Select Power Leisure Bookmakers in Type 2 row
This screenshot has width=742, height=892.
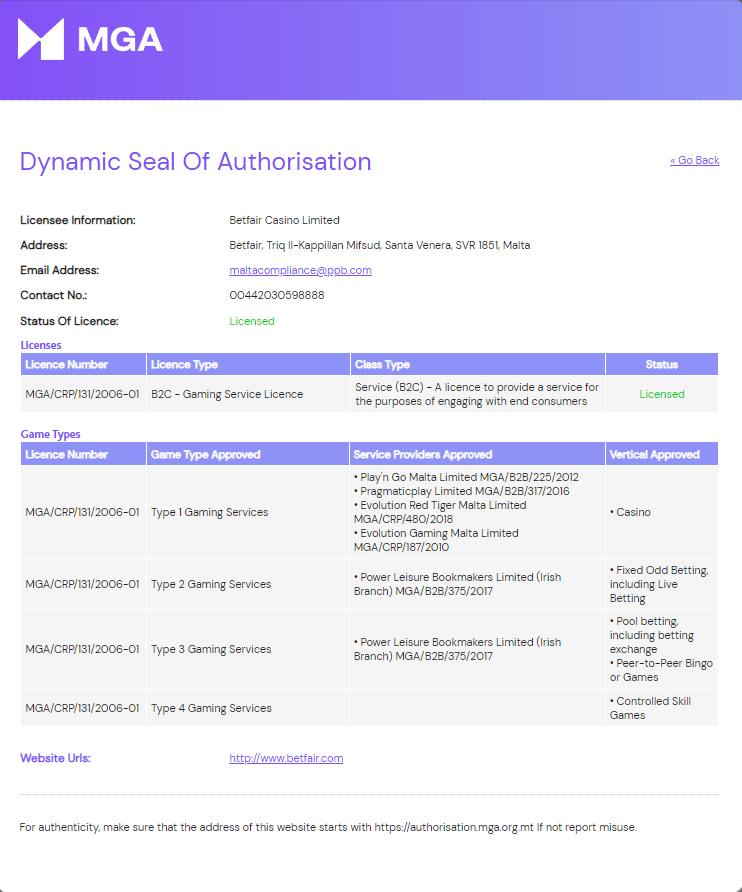pos(457,584)
